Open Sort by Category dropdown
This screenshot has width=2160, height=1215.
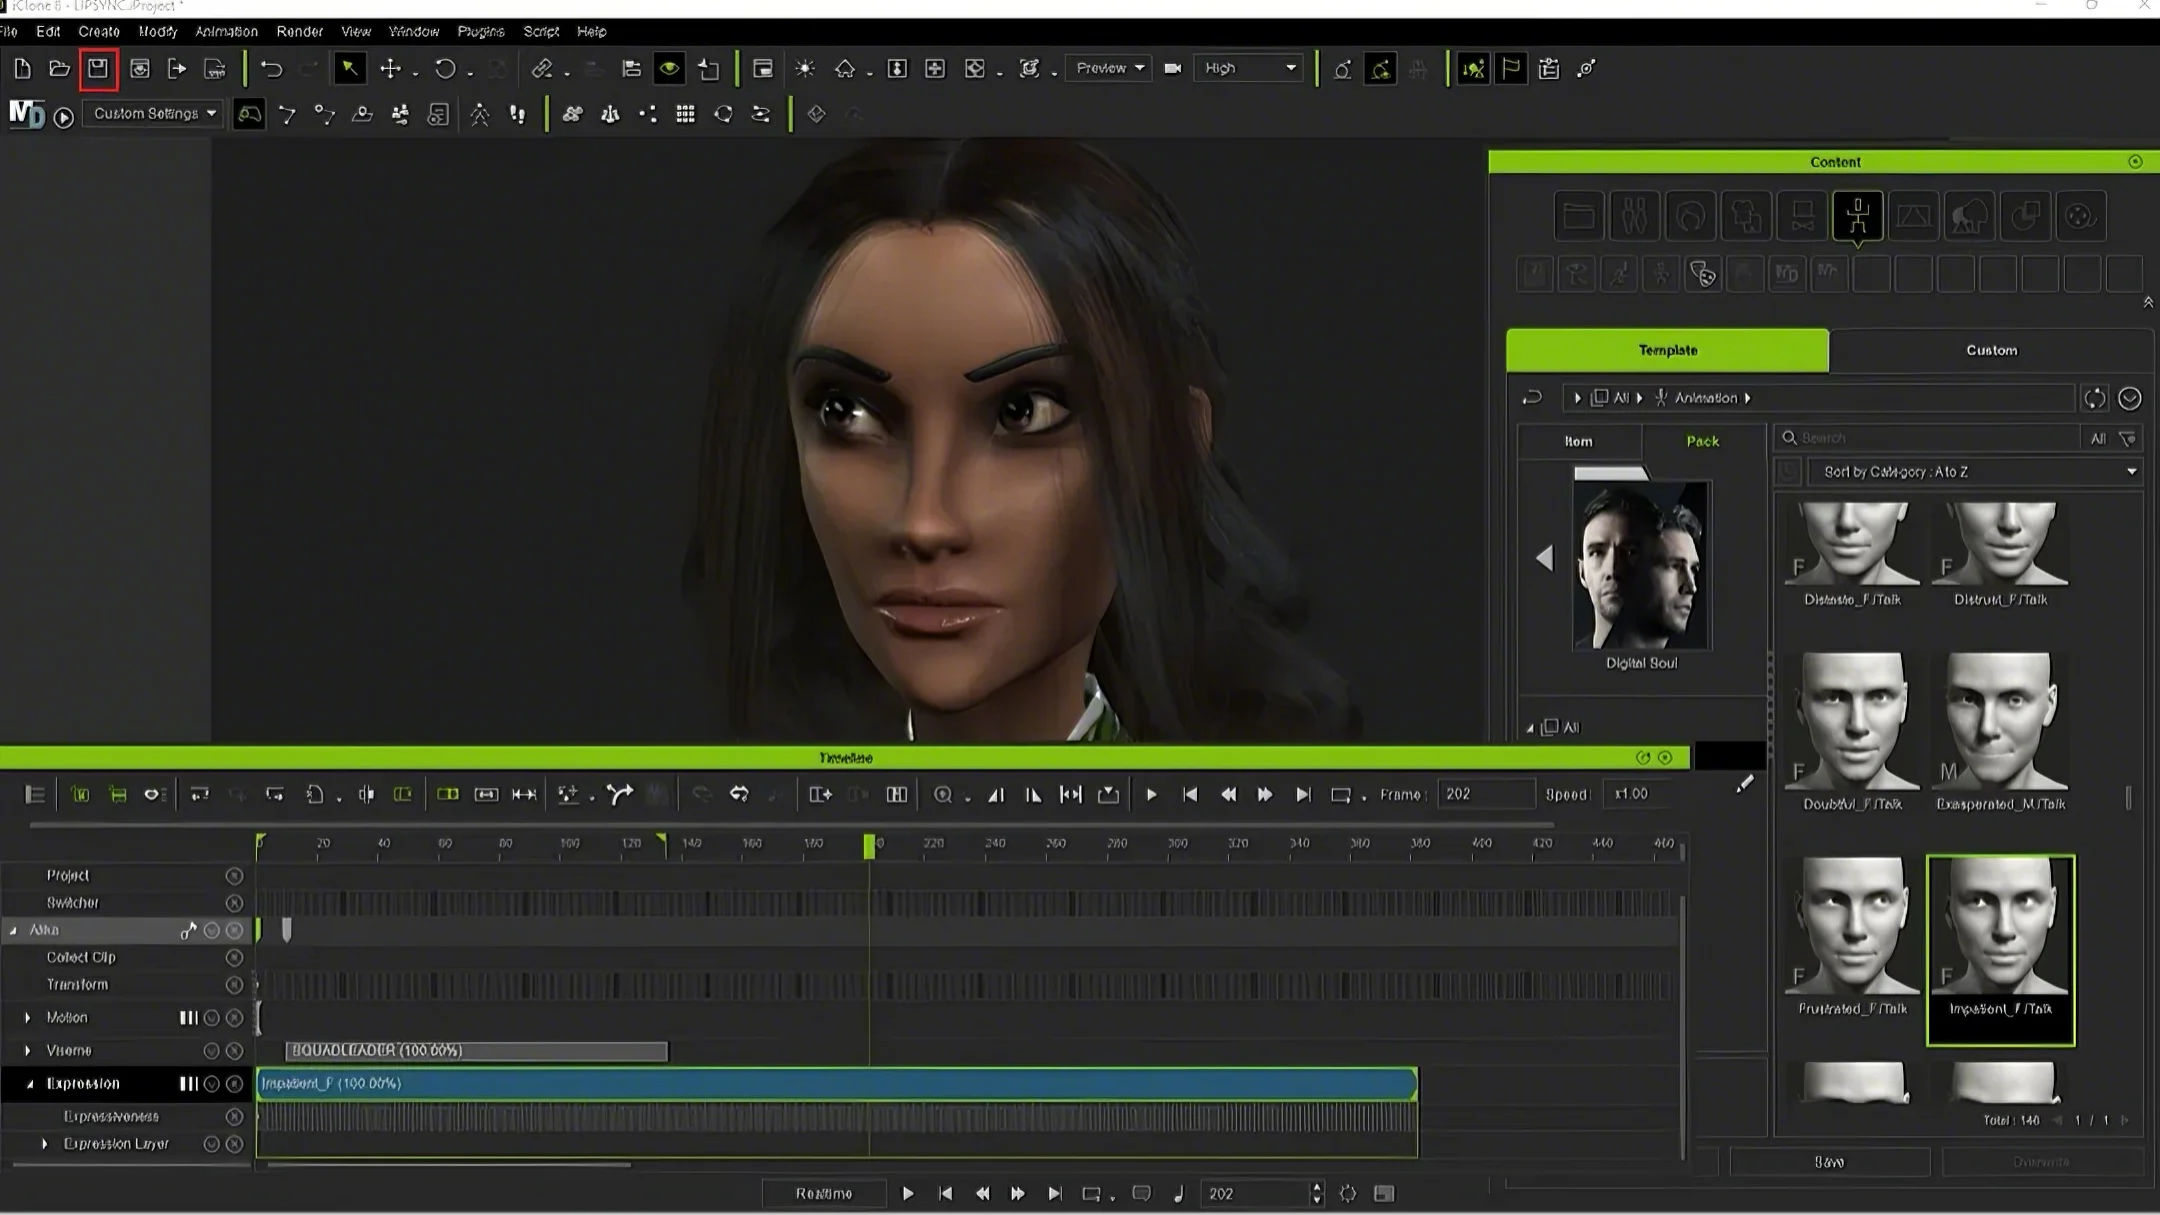tap(1974, 472)
